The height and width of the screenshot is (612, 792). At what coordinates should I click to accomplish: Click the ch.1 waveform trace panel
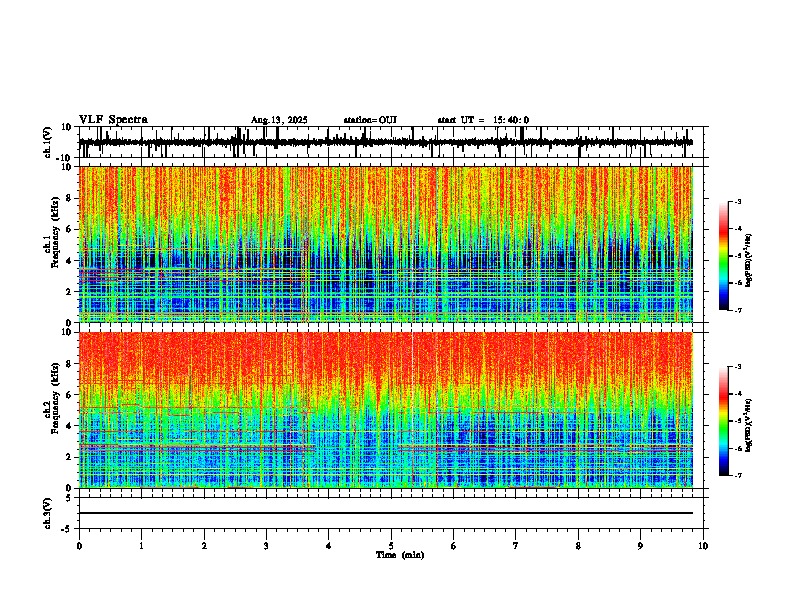(391, 142)
